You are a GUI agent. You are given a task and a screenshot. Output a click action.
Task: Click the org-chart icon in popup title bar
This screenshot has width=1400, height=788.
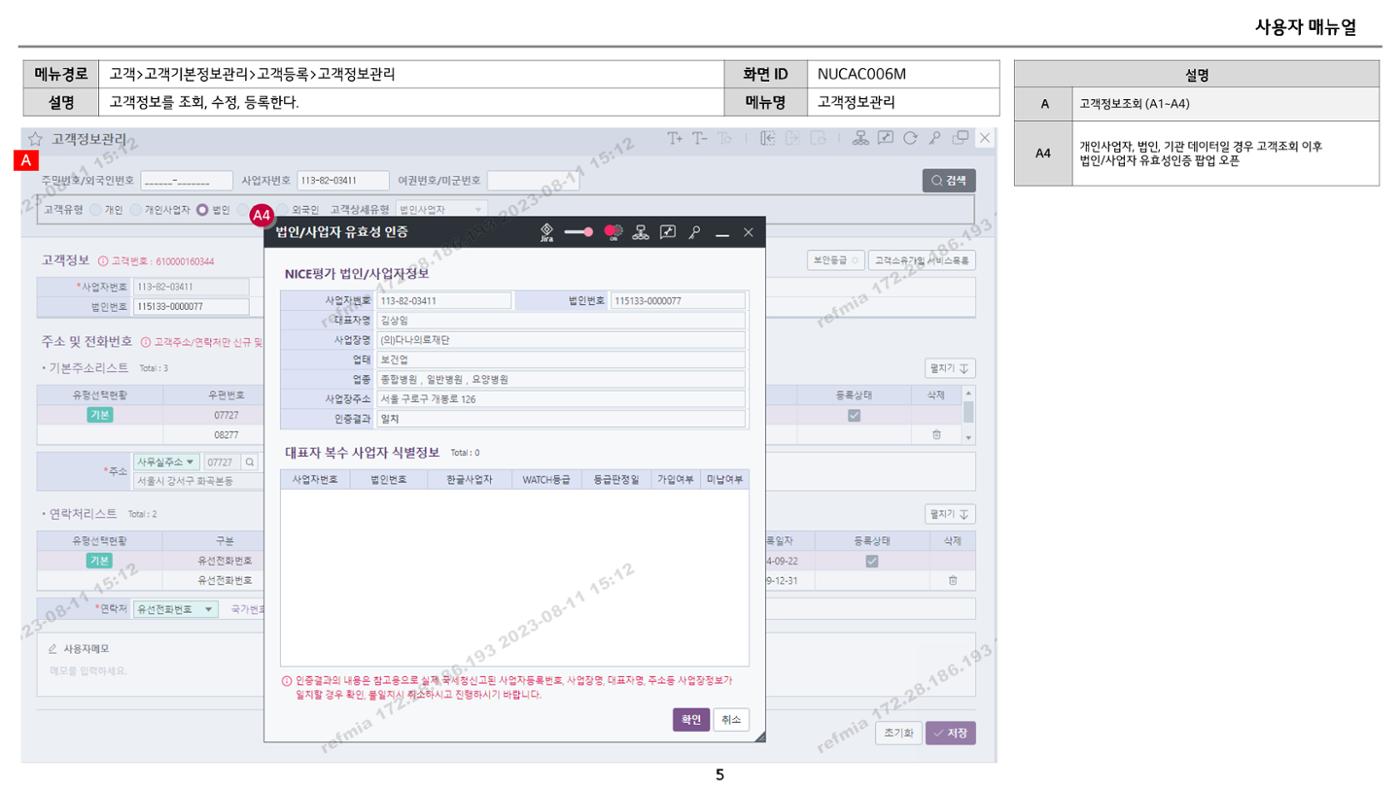641,232
